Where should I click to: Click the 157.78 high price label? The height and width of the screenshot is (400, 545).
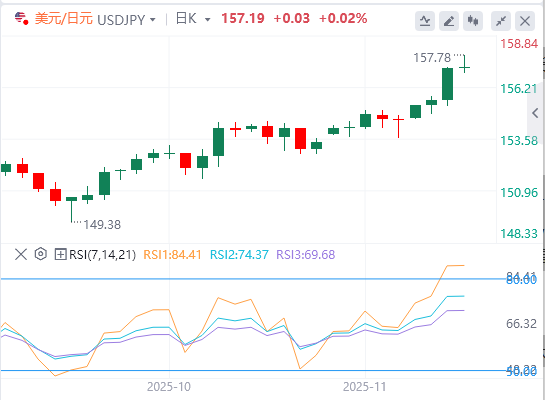coord(432,58)
